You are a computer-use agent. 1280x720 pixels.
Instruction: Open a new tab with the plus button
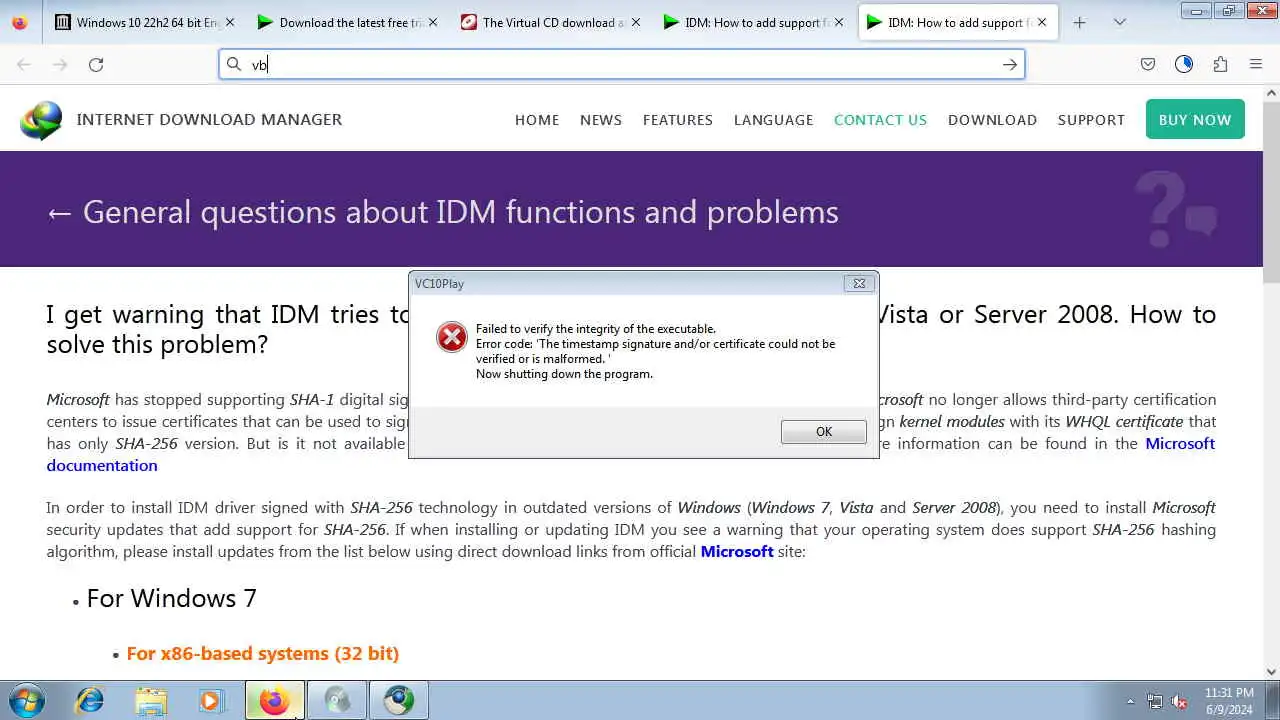pyautogui.click(x=1079, y=22)
